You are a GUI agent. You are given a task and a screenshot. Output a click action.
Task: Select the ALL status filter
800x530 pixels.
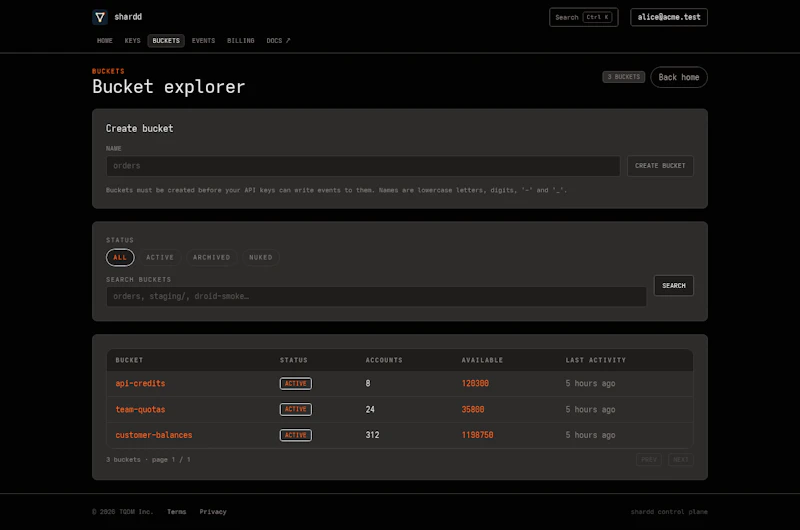120,258
